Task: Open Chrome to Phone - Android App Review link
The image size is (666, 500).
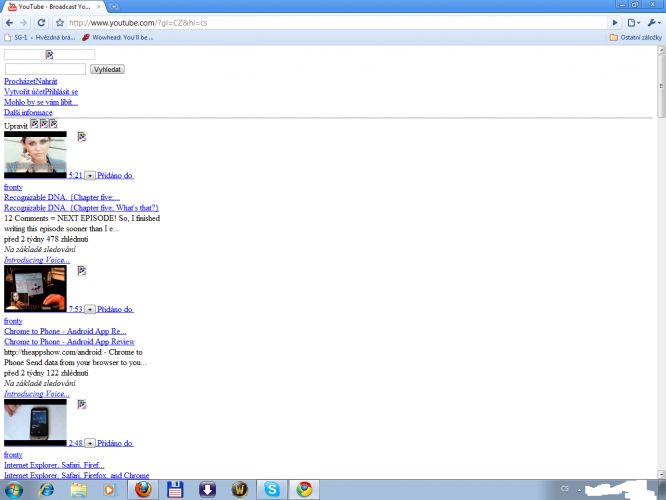Action: pyautogui.click(x=70, y=342)
